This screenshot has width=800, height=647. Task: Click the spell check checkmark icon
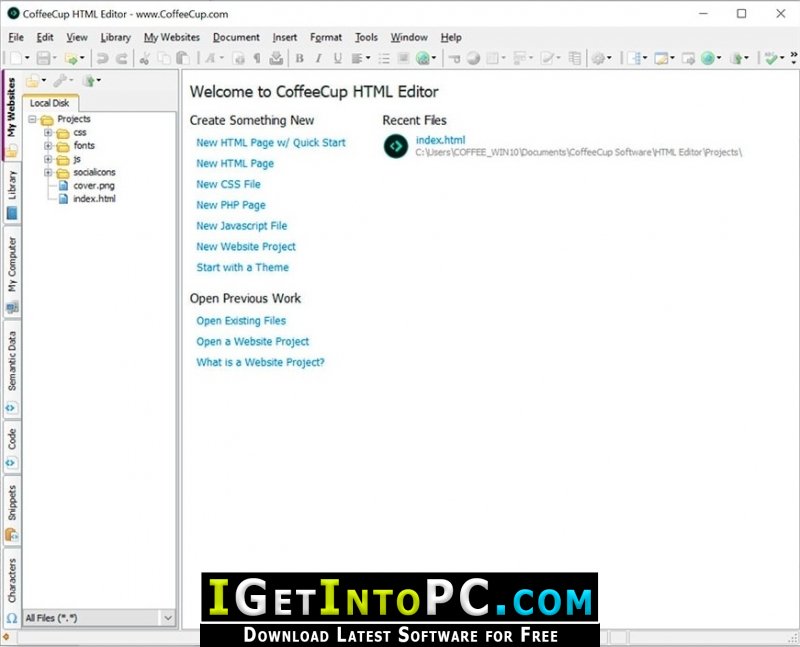[771, 58]
